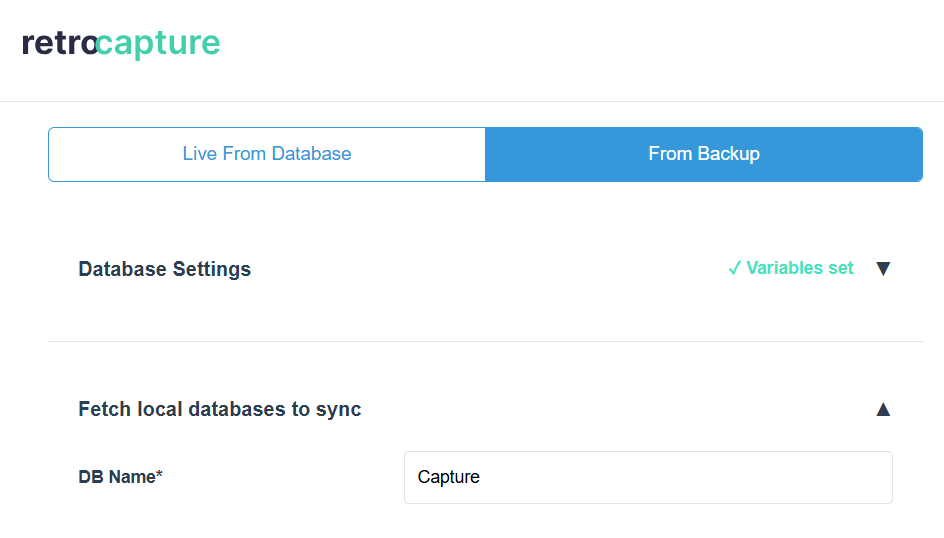
Task: Click the Database Settings heading
Action: coord(165,269)
